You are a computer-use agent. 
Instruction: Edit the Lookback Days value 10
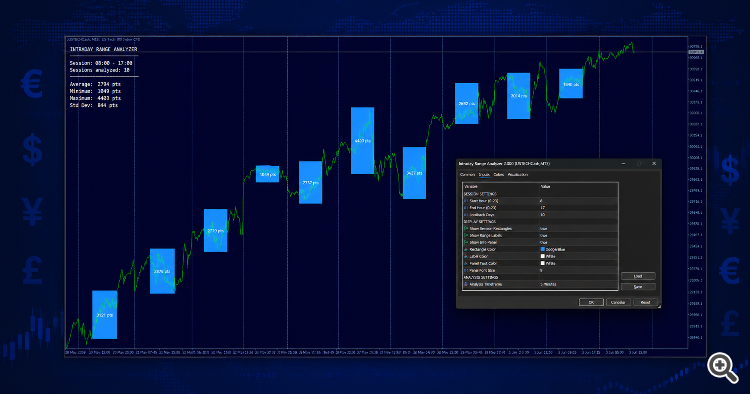(x=542, y=215)
